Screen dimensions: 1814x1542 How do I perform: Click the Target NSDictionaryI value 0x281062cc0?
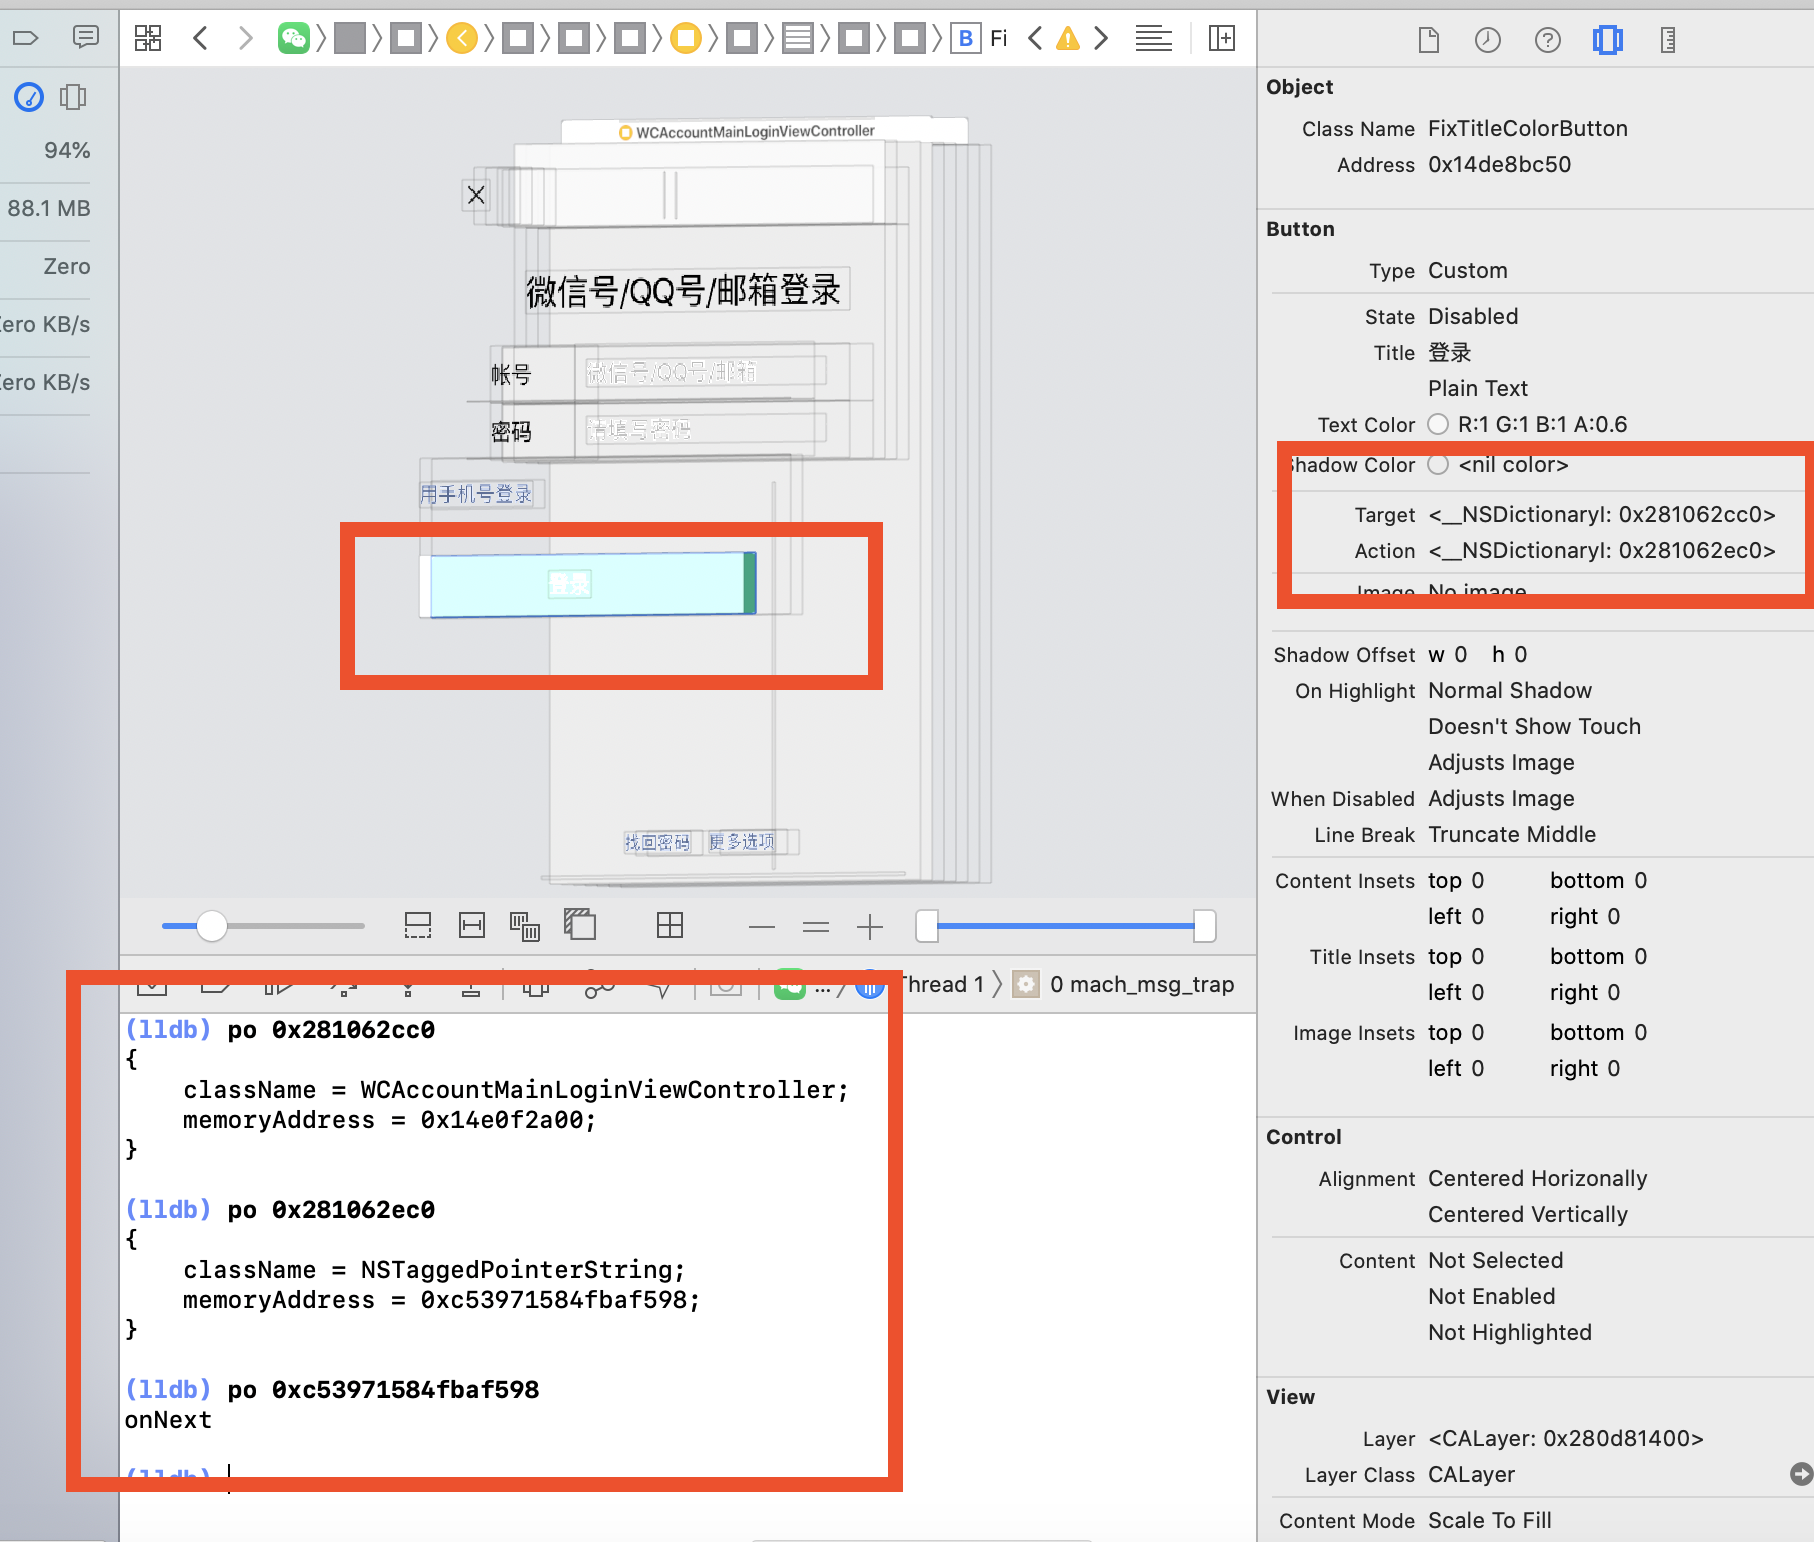1602,514
